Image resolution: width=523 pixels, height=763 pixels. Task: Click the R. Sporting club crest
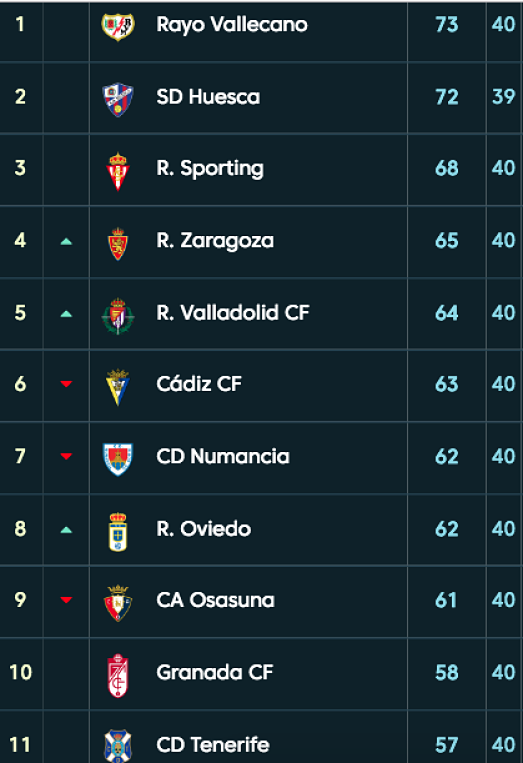(x=118, y=171)
